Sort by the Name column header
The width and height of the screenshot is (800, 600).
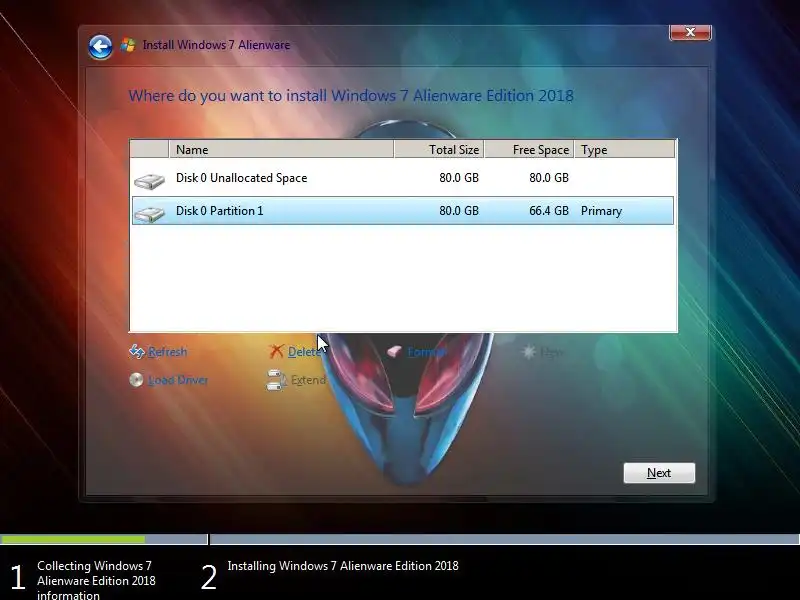(281, 149)
